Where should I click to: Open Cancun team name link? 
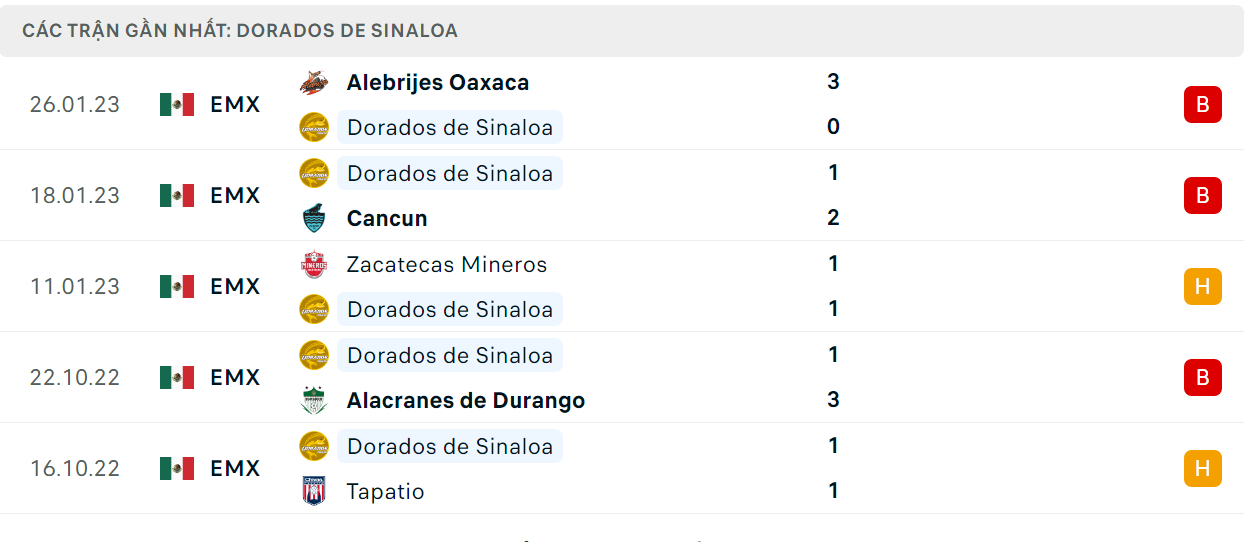(x=387, y=218)
